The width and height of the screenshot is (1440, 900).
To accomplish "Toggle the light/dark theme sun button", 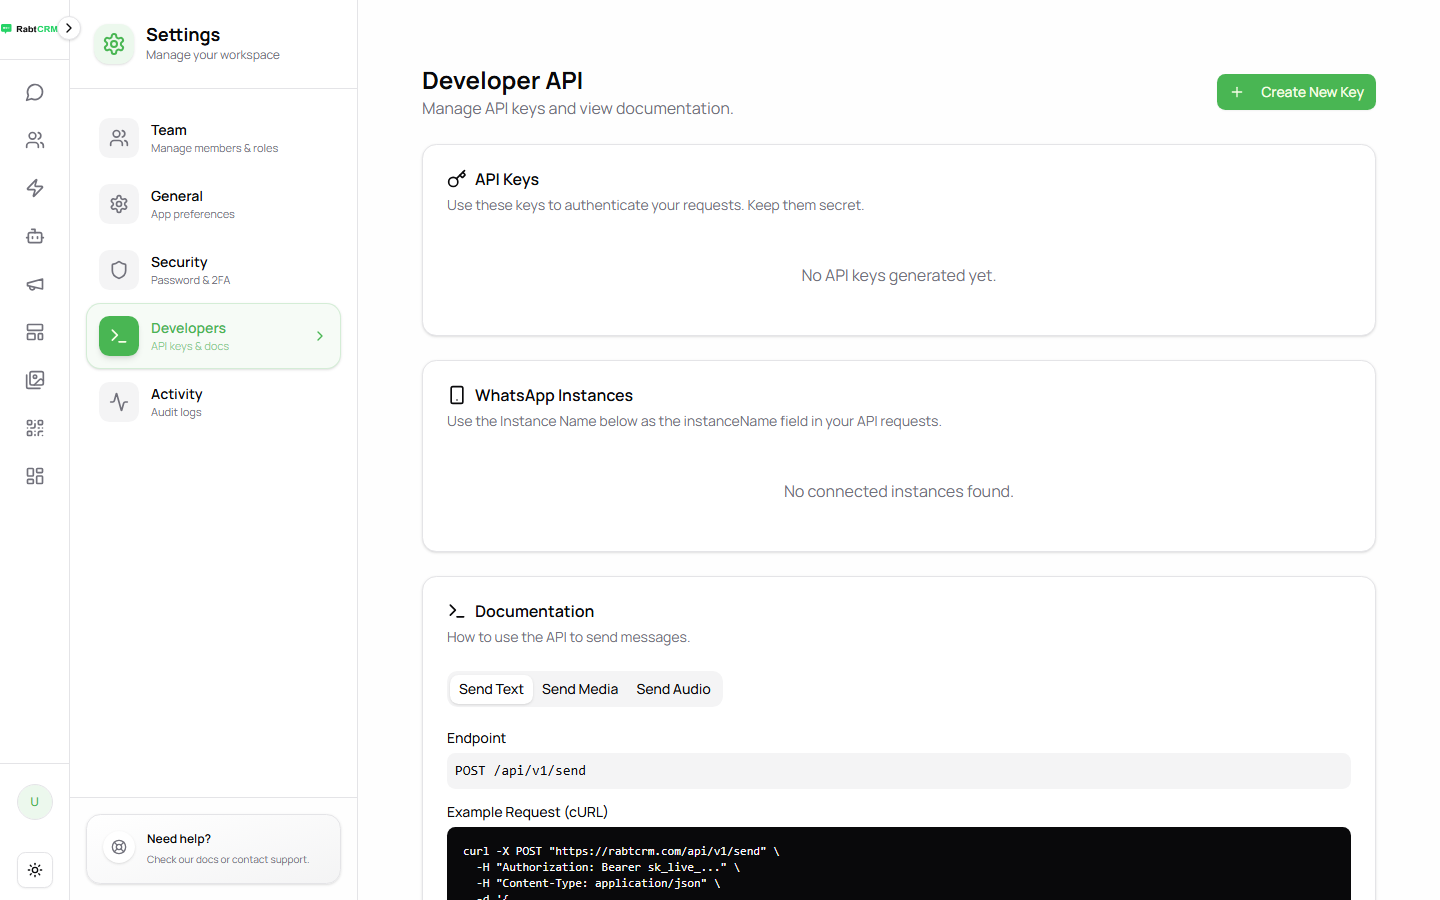I will coord(35,870).
